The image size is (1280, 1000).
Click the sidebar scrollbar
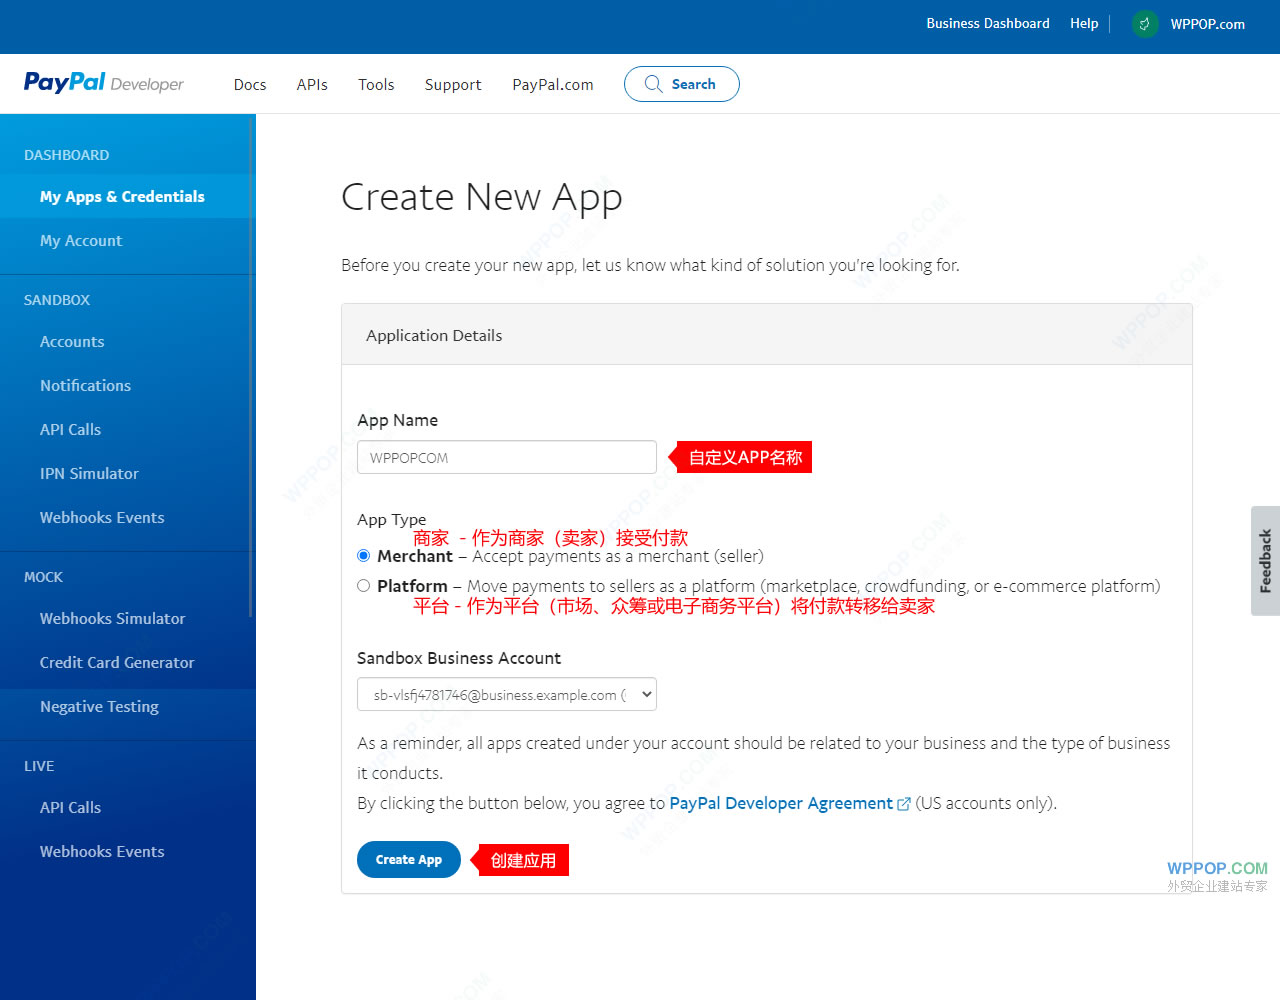pyautogui.click(x=251, y=366)
